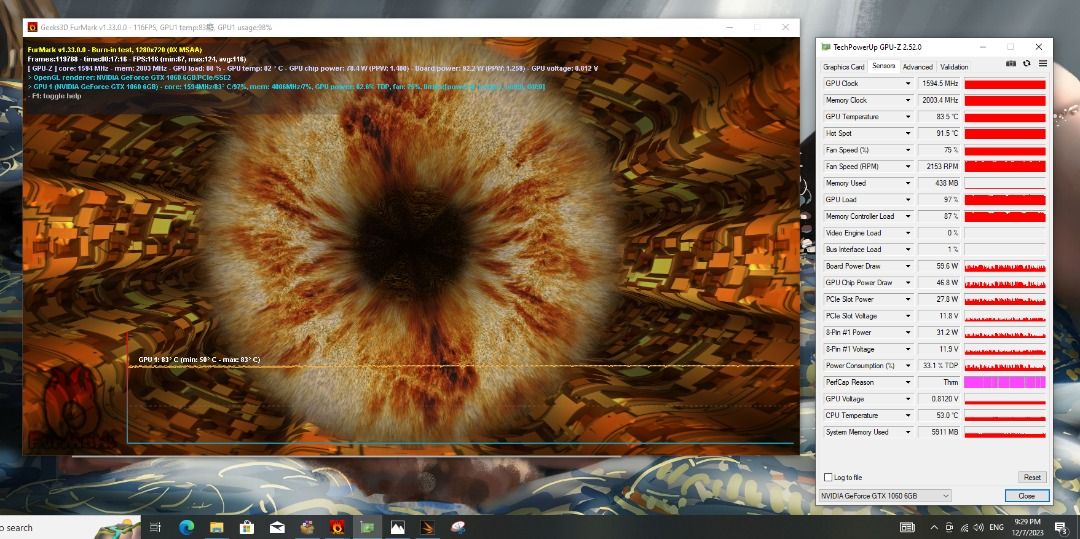Click the Wi-Fi network tray icon

point(964,527)
